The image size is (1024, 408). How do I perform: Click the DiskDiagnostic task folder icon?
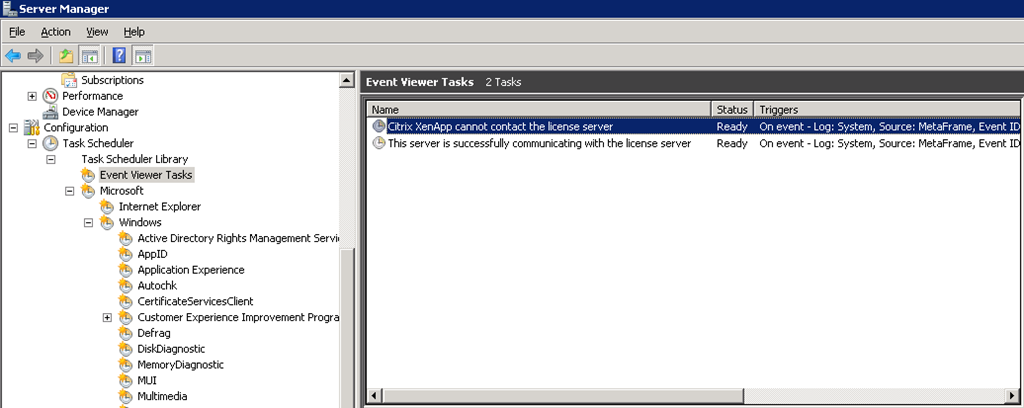(x=125, y=349)
